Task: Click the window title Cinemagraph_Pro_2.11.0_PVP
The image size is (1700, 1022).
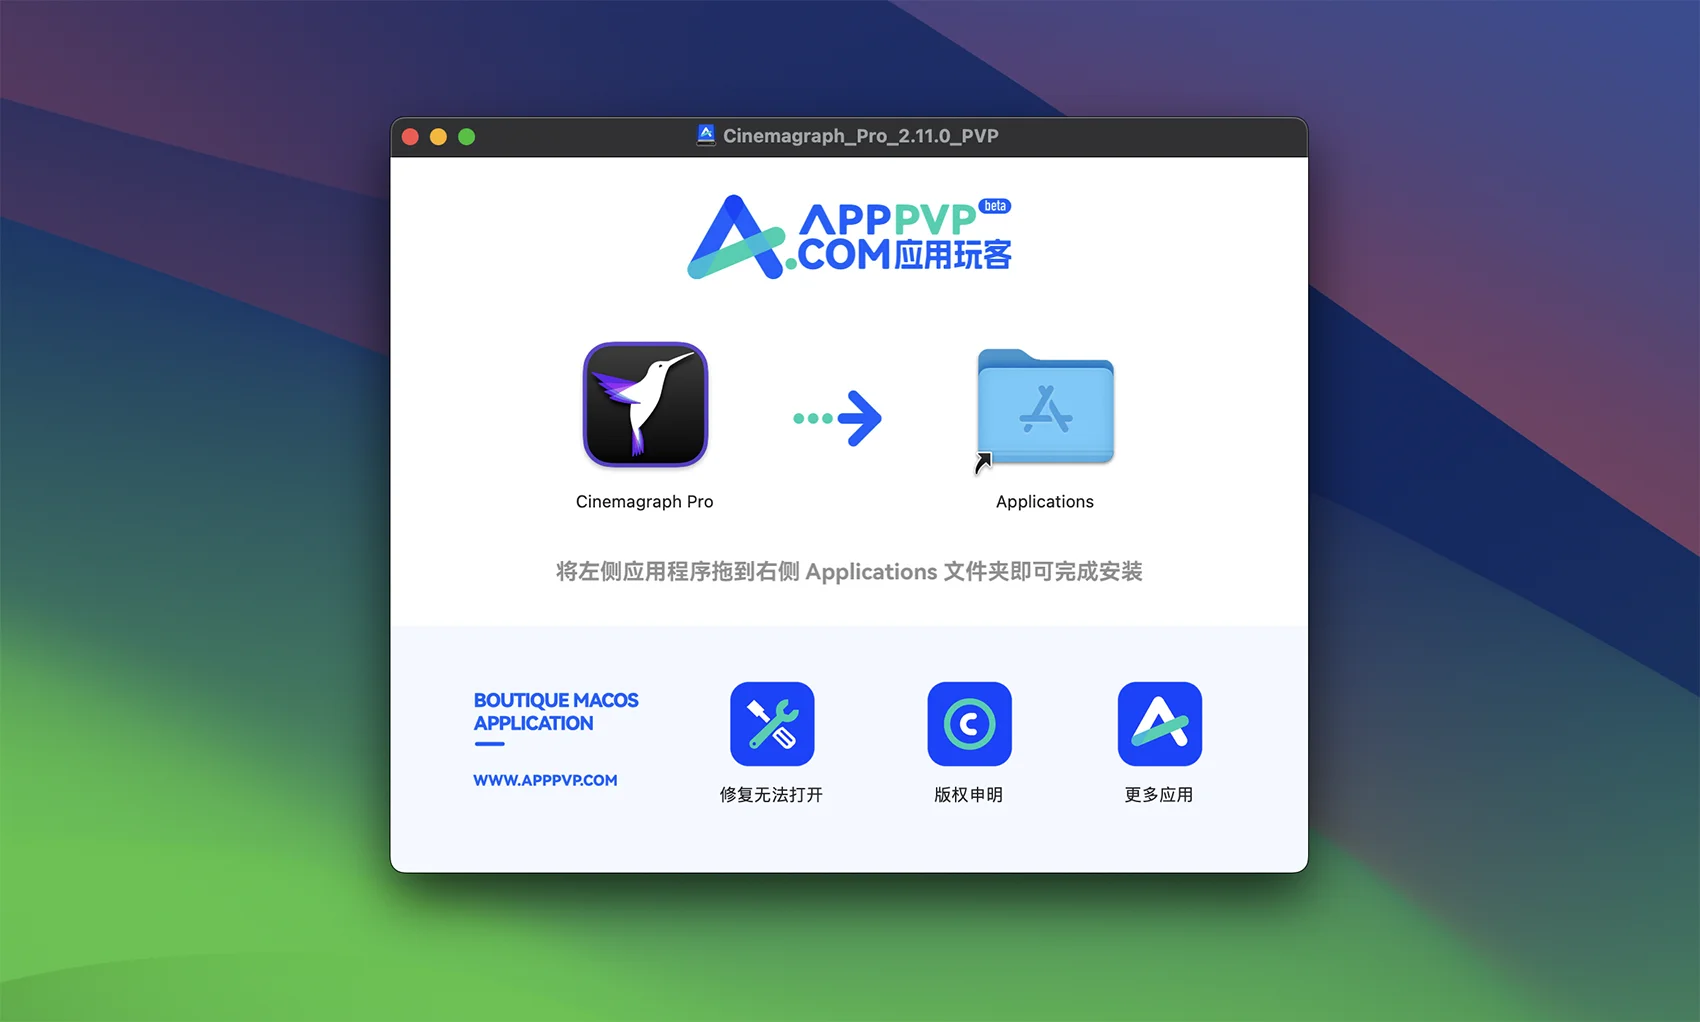Action: [x=861, y=135]
